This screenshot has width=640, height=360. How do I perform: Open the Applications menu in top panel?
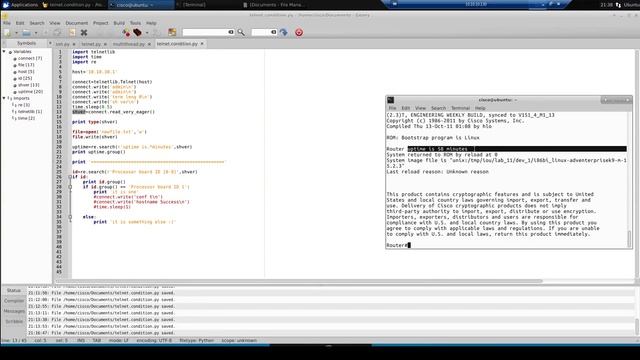point(20,5)
